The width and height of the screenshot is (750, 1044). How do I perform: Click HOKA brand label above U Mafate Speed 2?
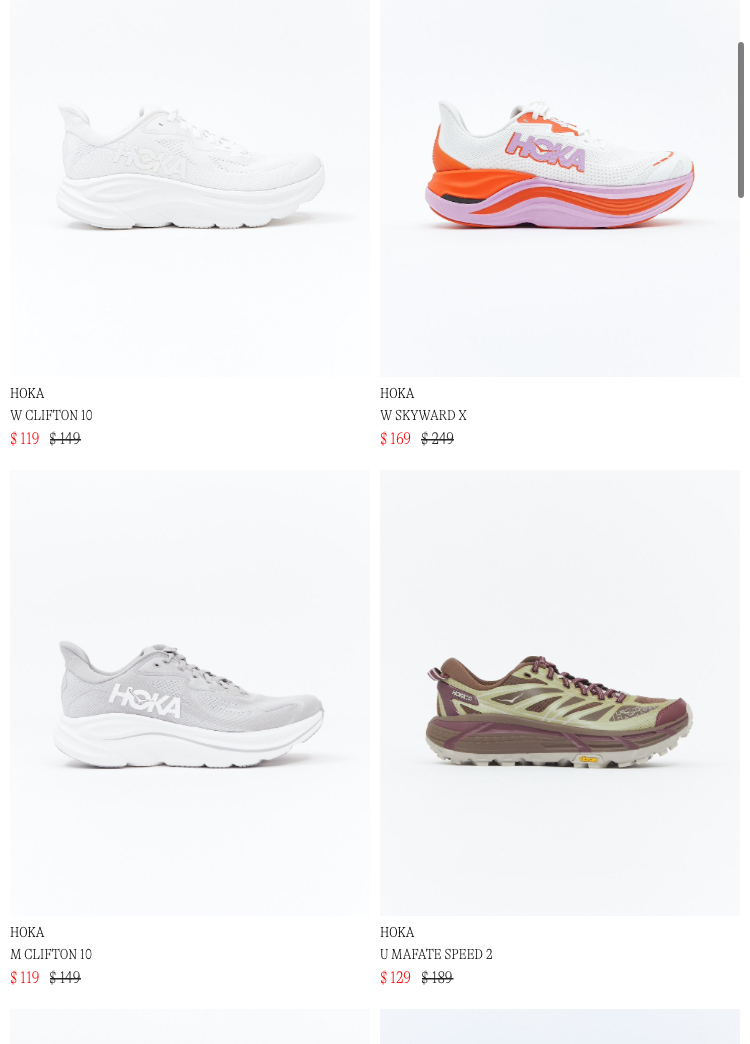pyautogui.click(x=397, y=932)
